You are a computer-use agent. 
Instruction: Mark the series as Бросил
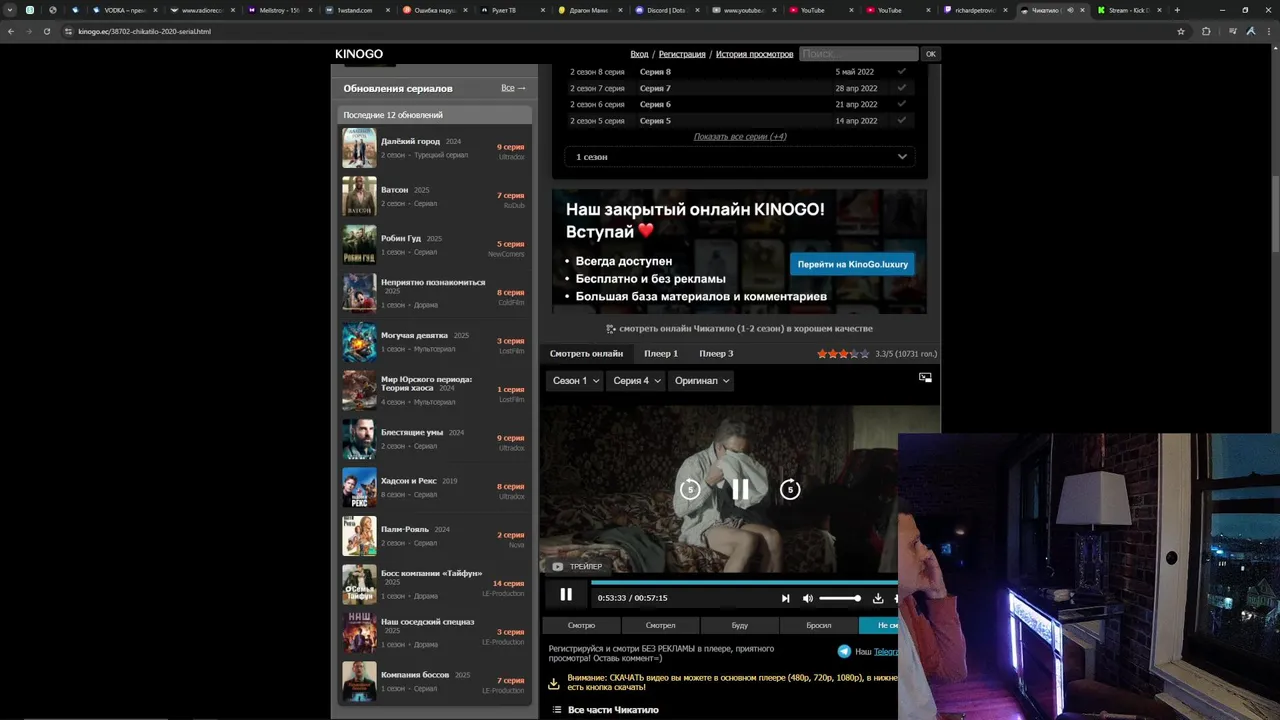pos(819,625)
